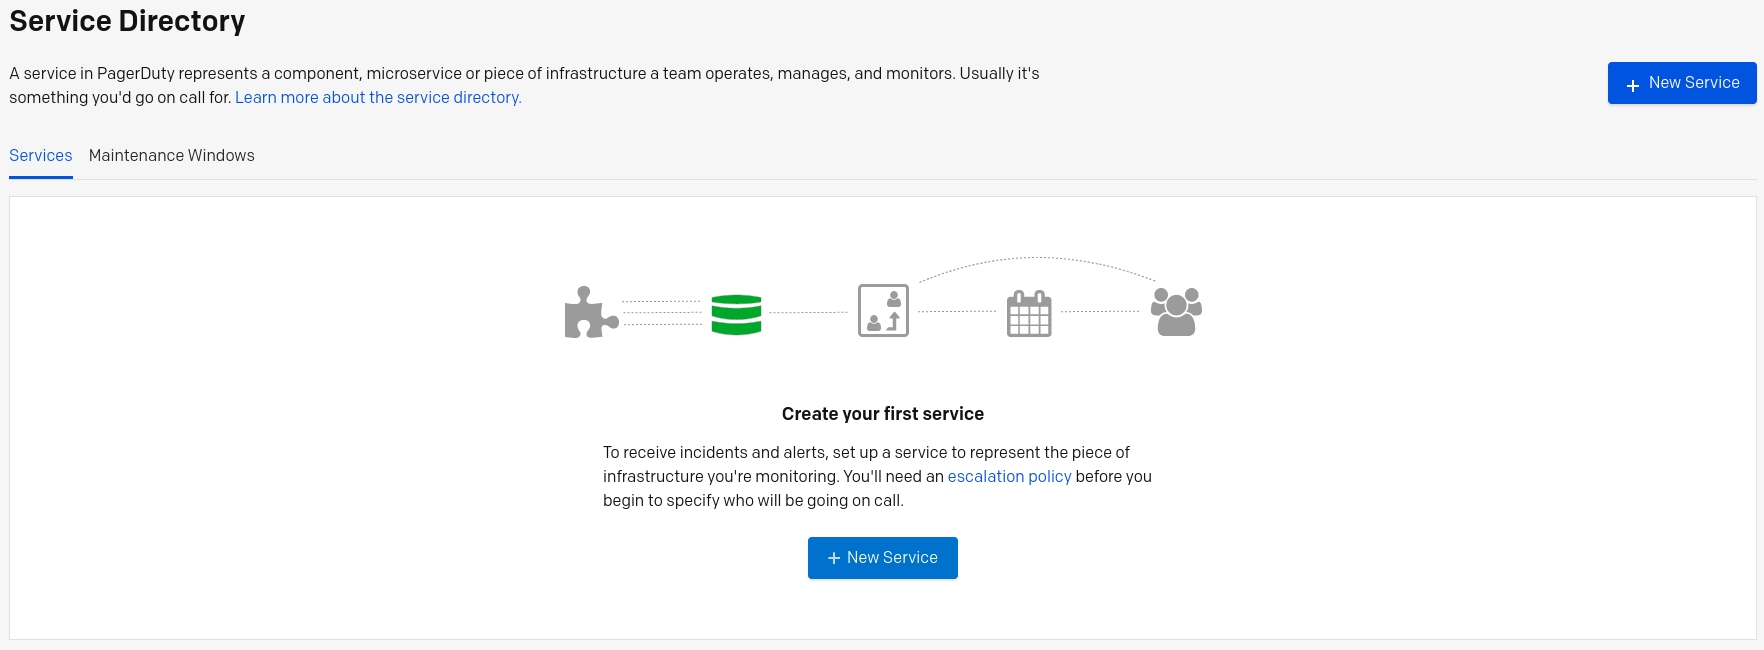Follow the escalation policy link

tap(1009, 477)
